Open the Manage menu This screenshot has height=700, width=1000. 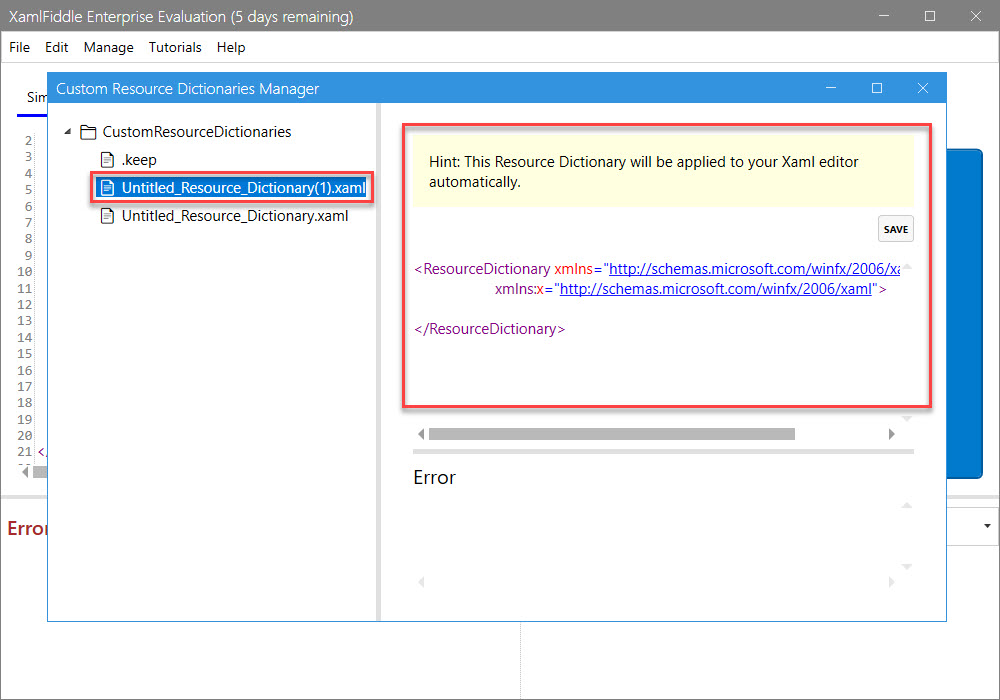108,47
